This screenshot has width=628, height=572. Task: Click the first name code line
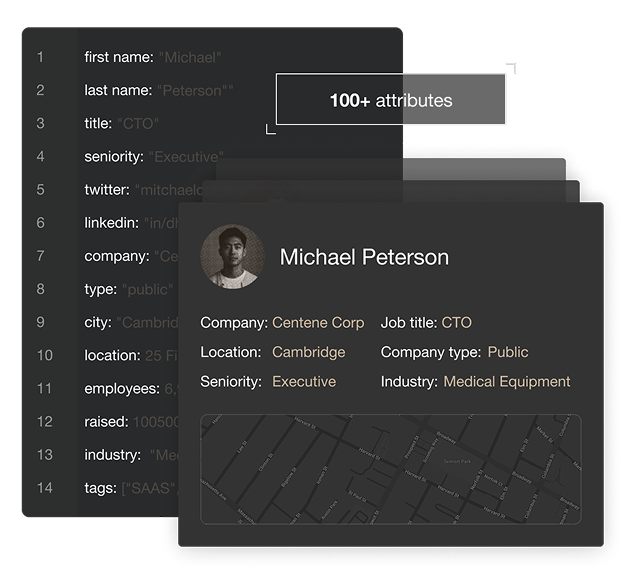pos(152,57)
